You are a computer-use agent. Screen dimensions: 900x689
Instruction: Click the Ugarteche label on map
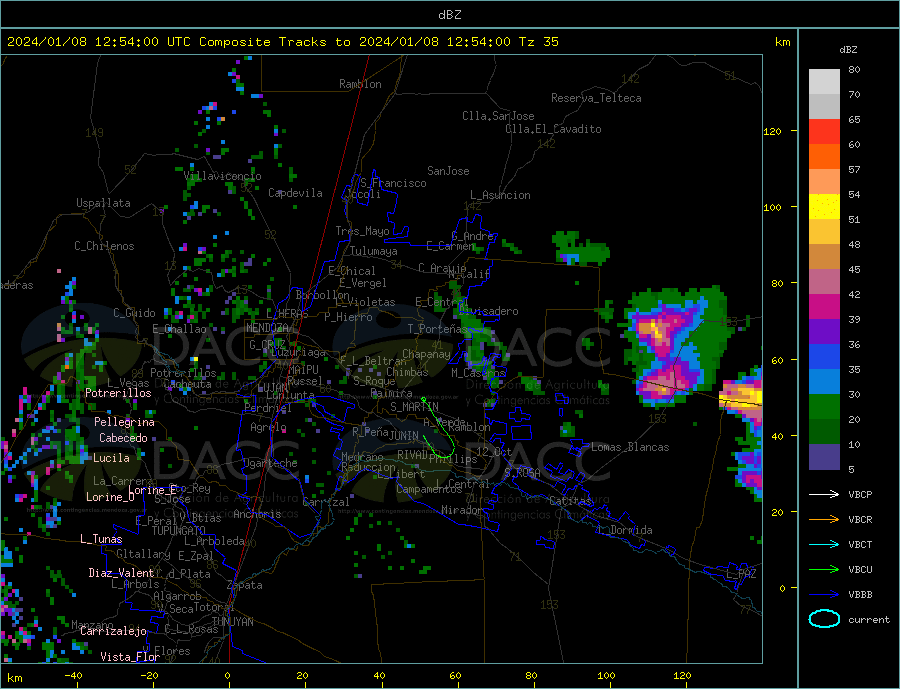point(270,463)
